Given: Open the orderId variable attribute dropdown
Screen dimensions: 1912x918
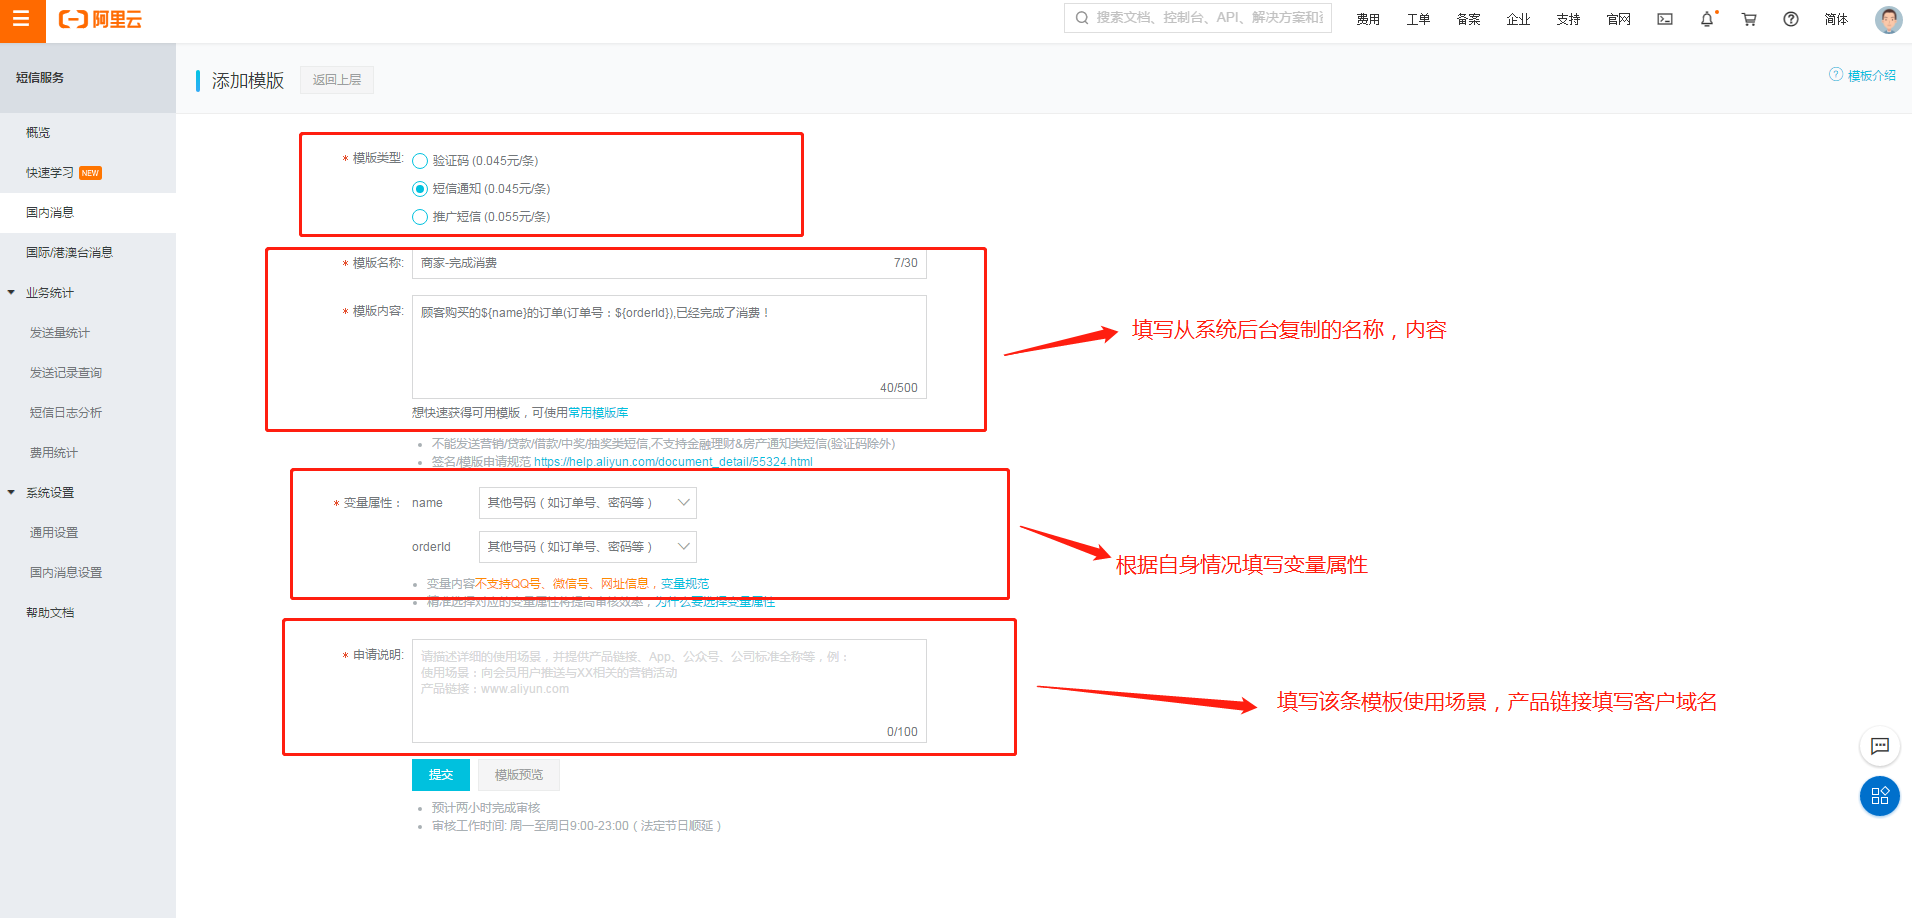Looking at the screenshot, I should pyautogui.click(x=588, y=547).
